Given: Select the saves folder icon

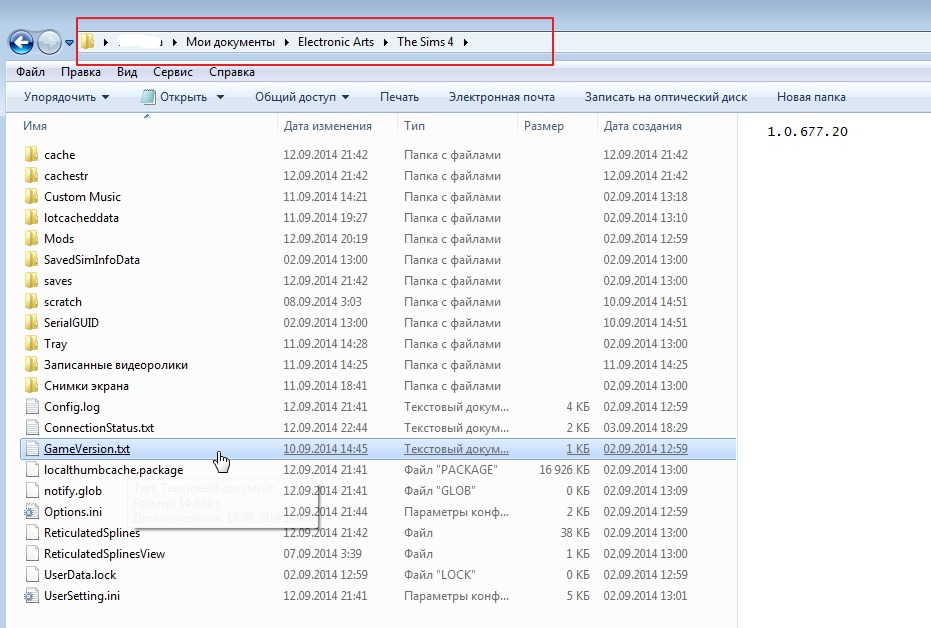Looking at the screenshot, I should (x=31, y=280).
